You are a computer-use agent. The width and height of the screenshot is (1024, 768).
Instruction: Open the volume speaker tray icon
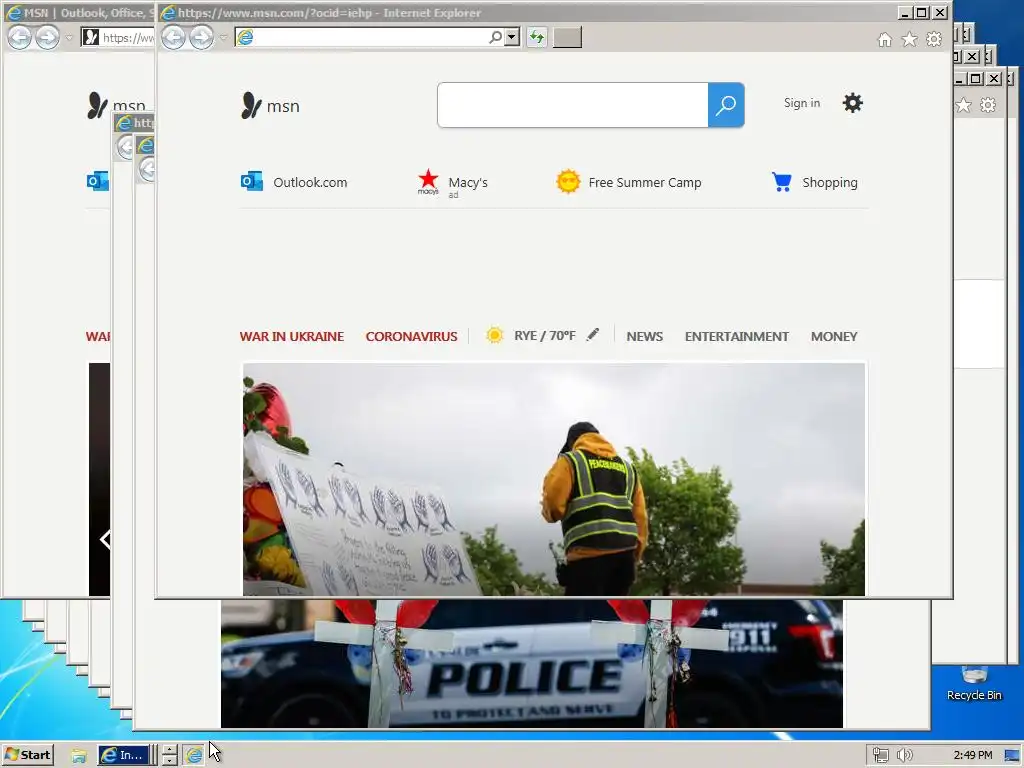pos(904,756)
